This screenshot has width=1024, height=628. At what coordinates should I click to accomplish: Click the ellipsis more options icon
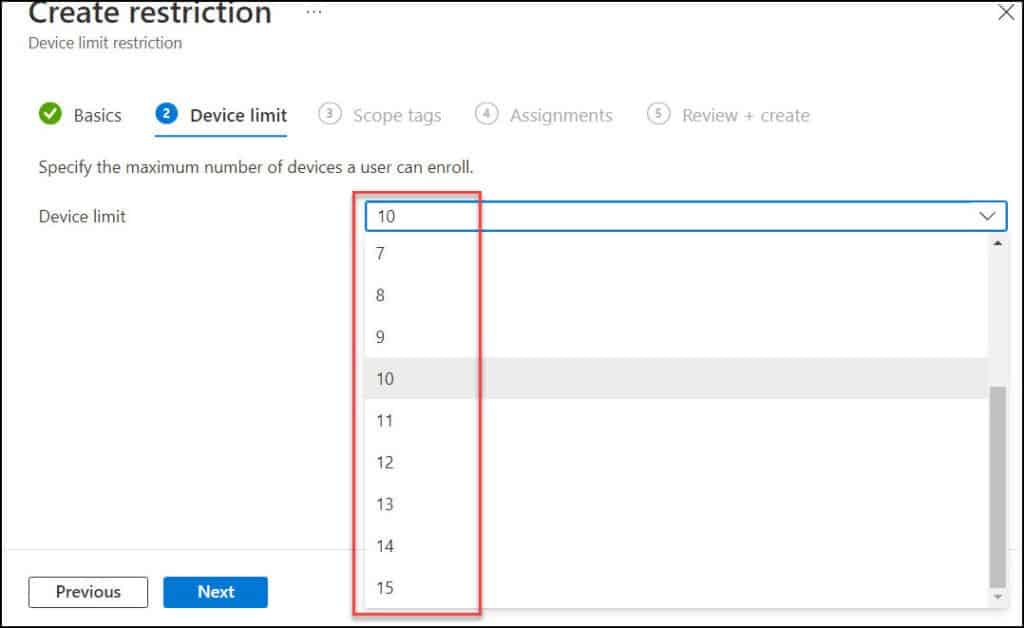tap(314, 13)
